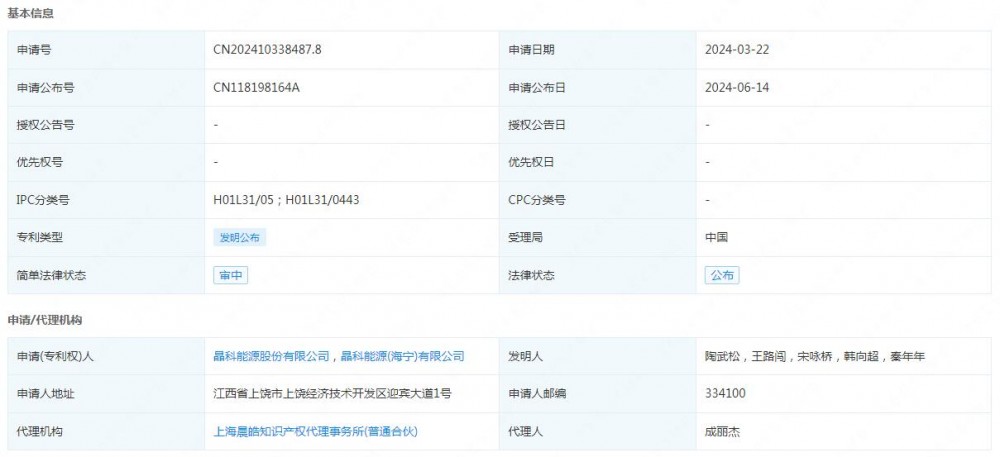Click the applicant address in 江西省上饶市
The height and width of the screenshot is (457, 1000).
tap(332, 394)
